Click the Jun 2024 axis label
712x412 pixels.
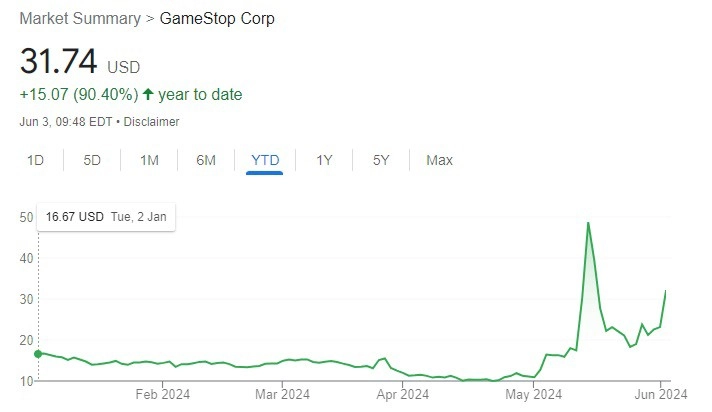(x=661, y=394)
